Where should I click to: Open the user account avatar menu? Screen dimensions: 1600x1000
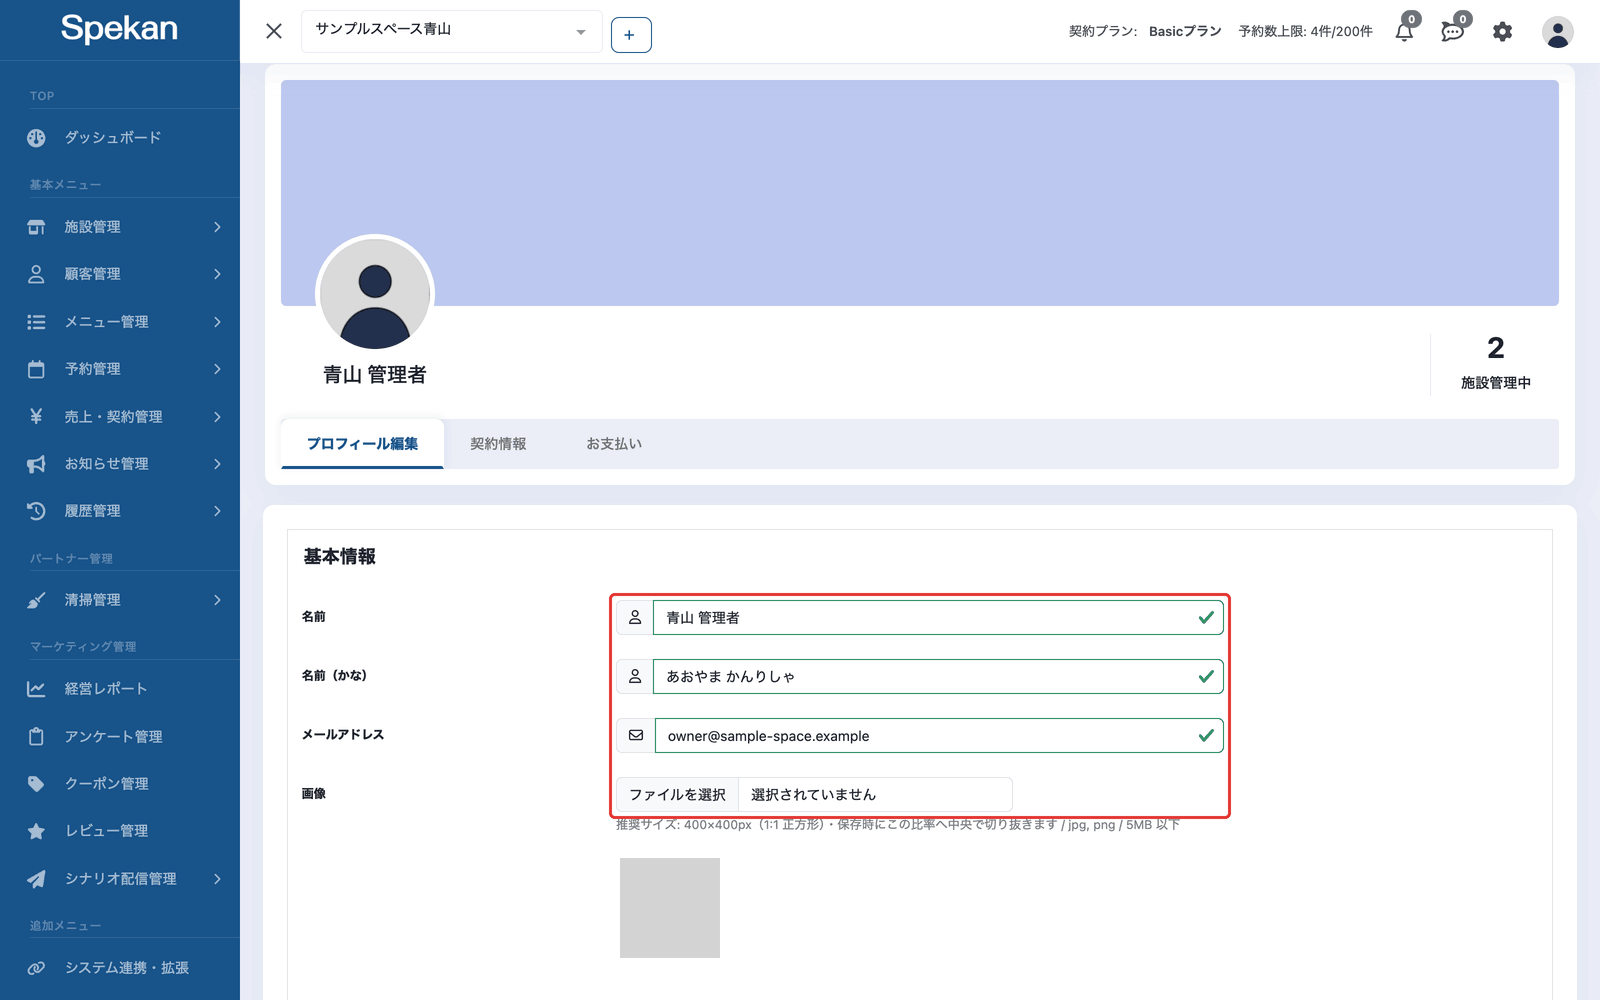click(1557, 32)
